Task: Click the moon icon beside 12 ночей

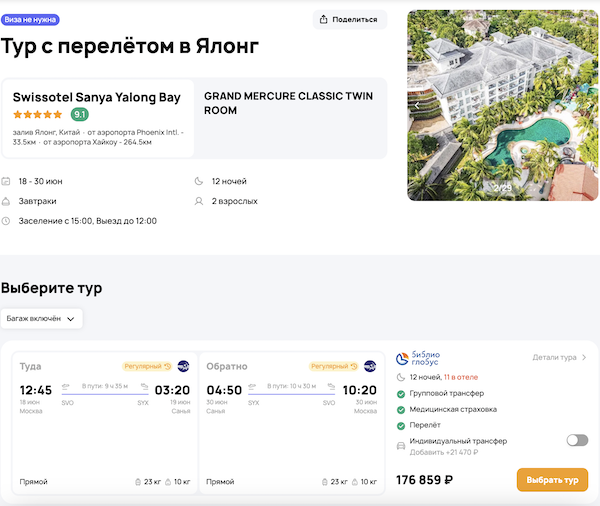Action: tap(199, 181)
